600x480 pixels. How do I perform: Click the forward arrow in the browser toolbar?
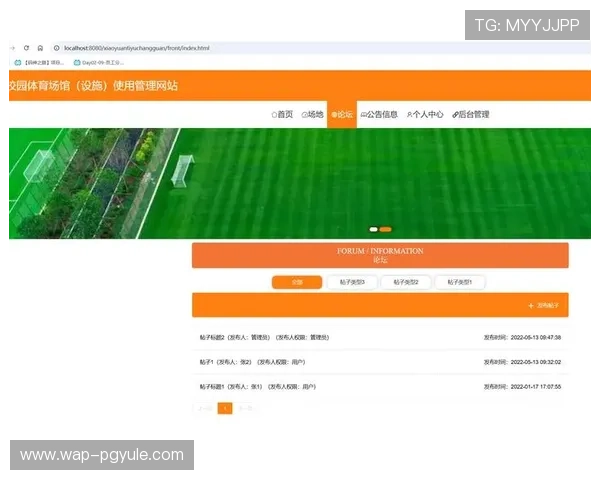(x=12, y=48)
